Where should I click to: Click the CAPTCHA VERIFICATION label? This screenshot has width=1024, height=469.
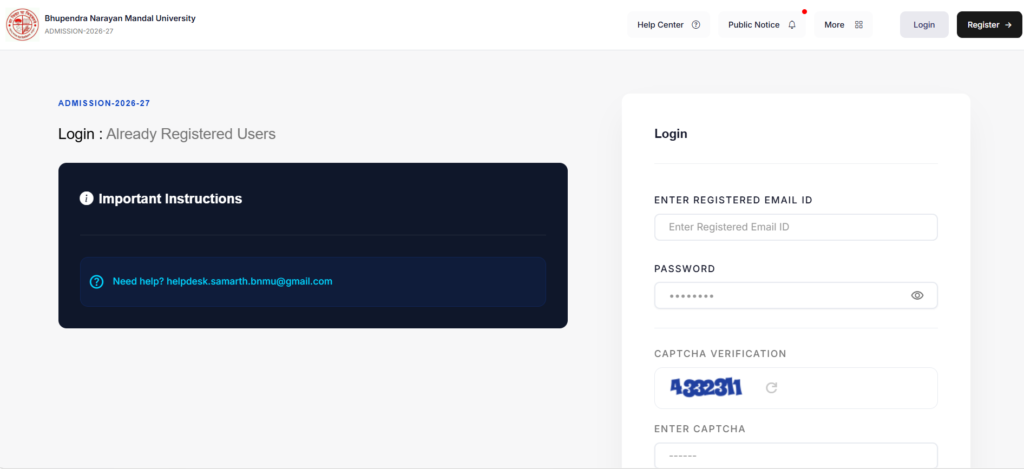(720, 354)
